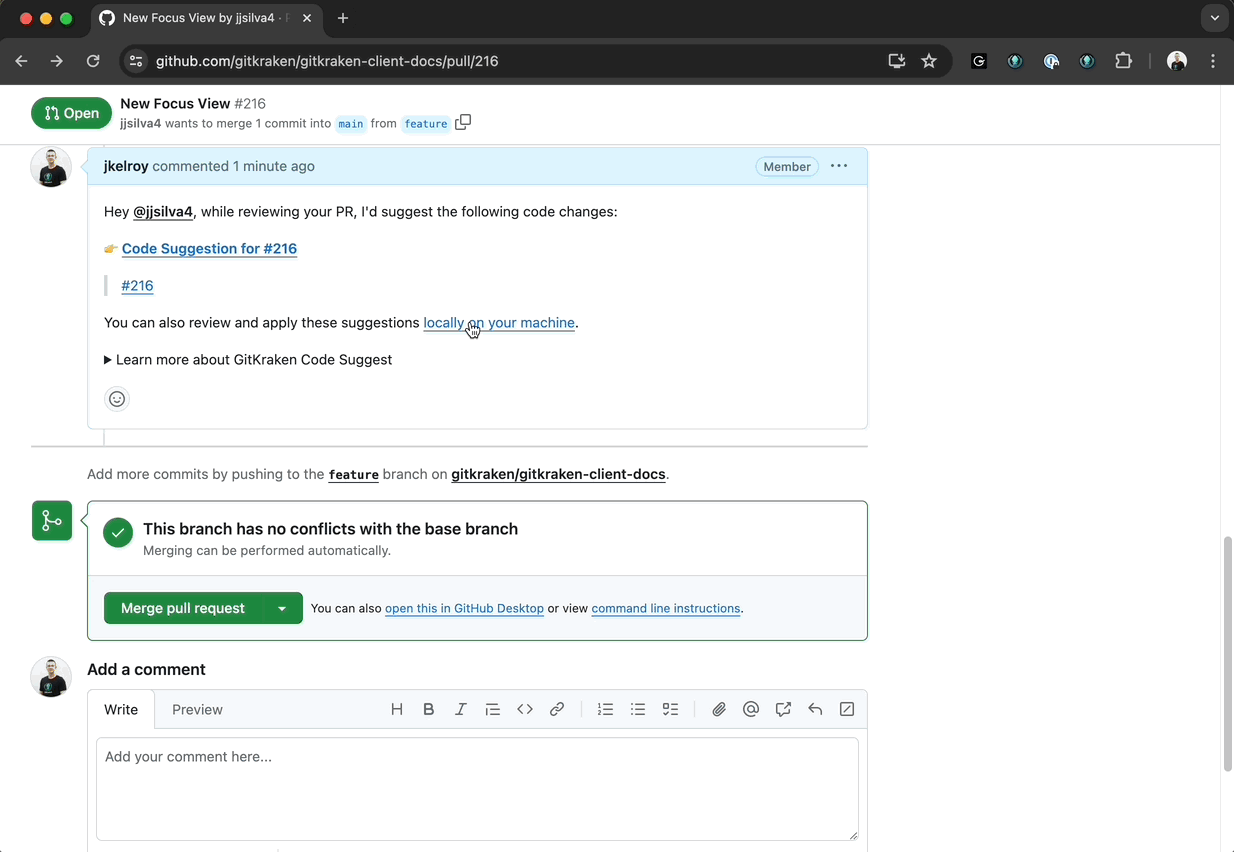Open merge method dropdown arrow
This screenshot has width=1234, height=852.
pyautogui.click(x=282, y=608)
